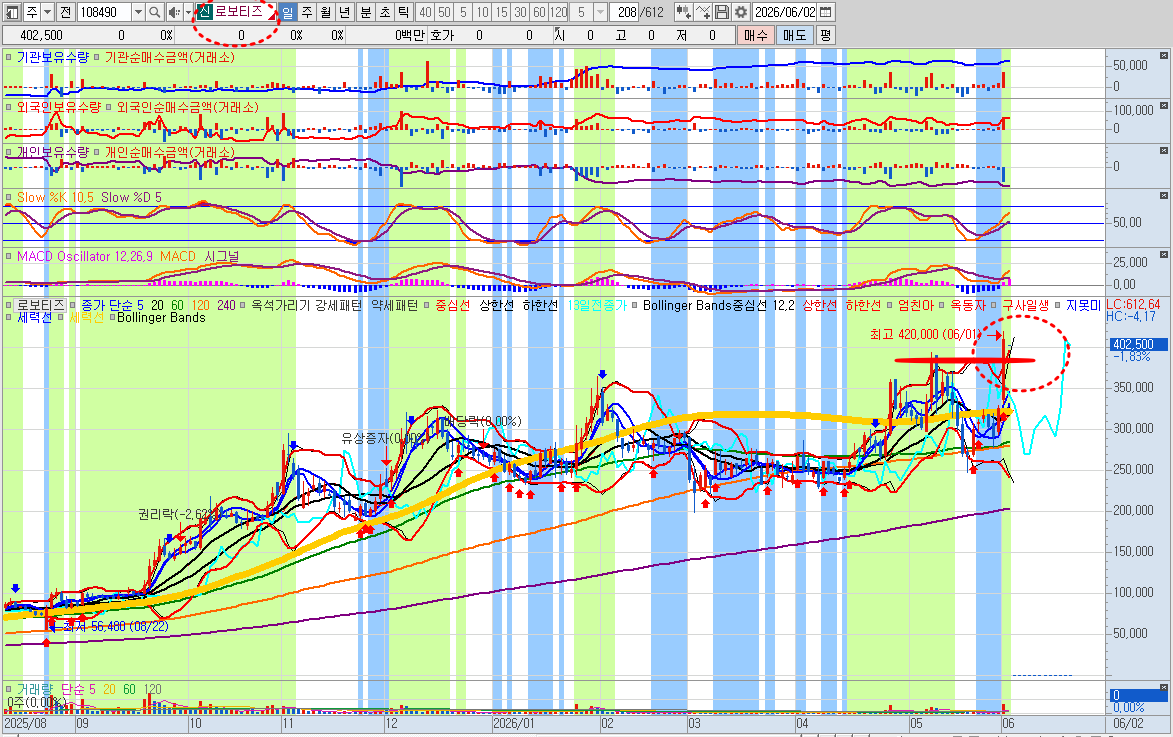Click the Slow %K legend marker

8,198
